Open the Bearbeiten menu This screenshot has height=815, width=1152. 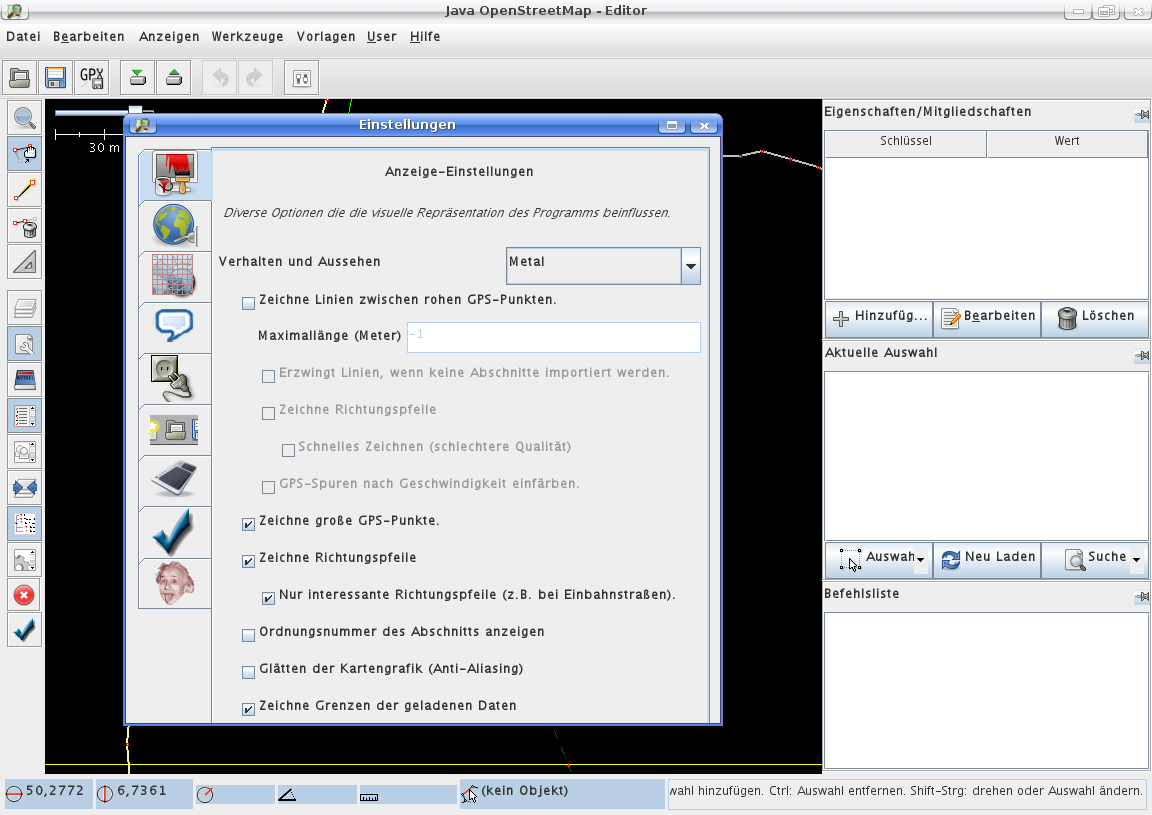[x=89, y=37]
